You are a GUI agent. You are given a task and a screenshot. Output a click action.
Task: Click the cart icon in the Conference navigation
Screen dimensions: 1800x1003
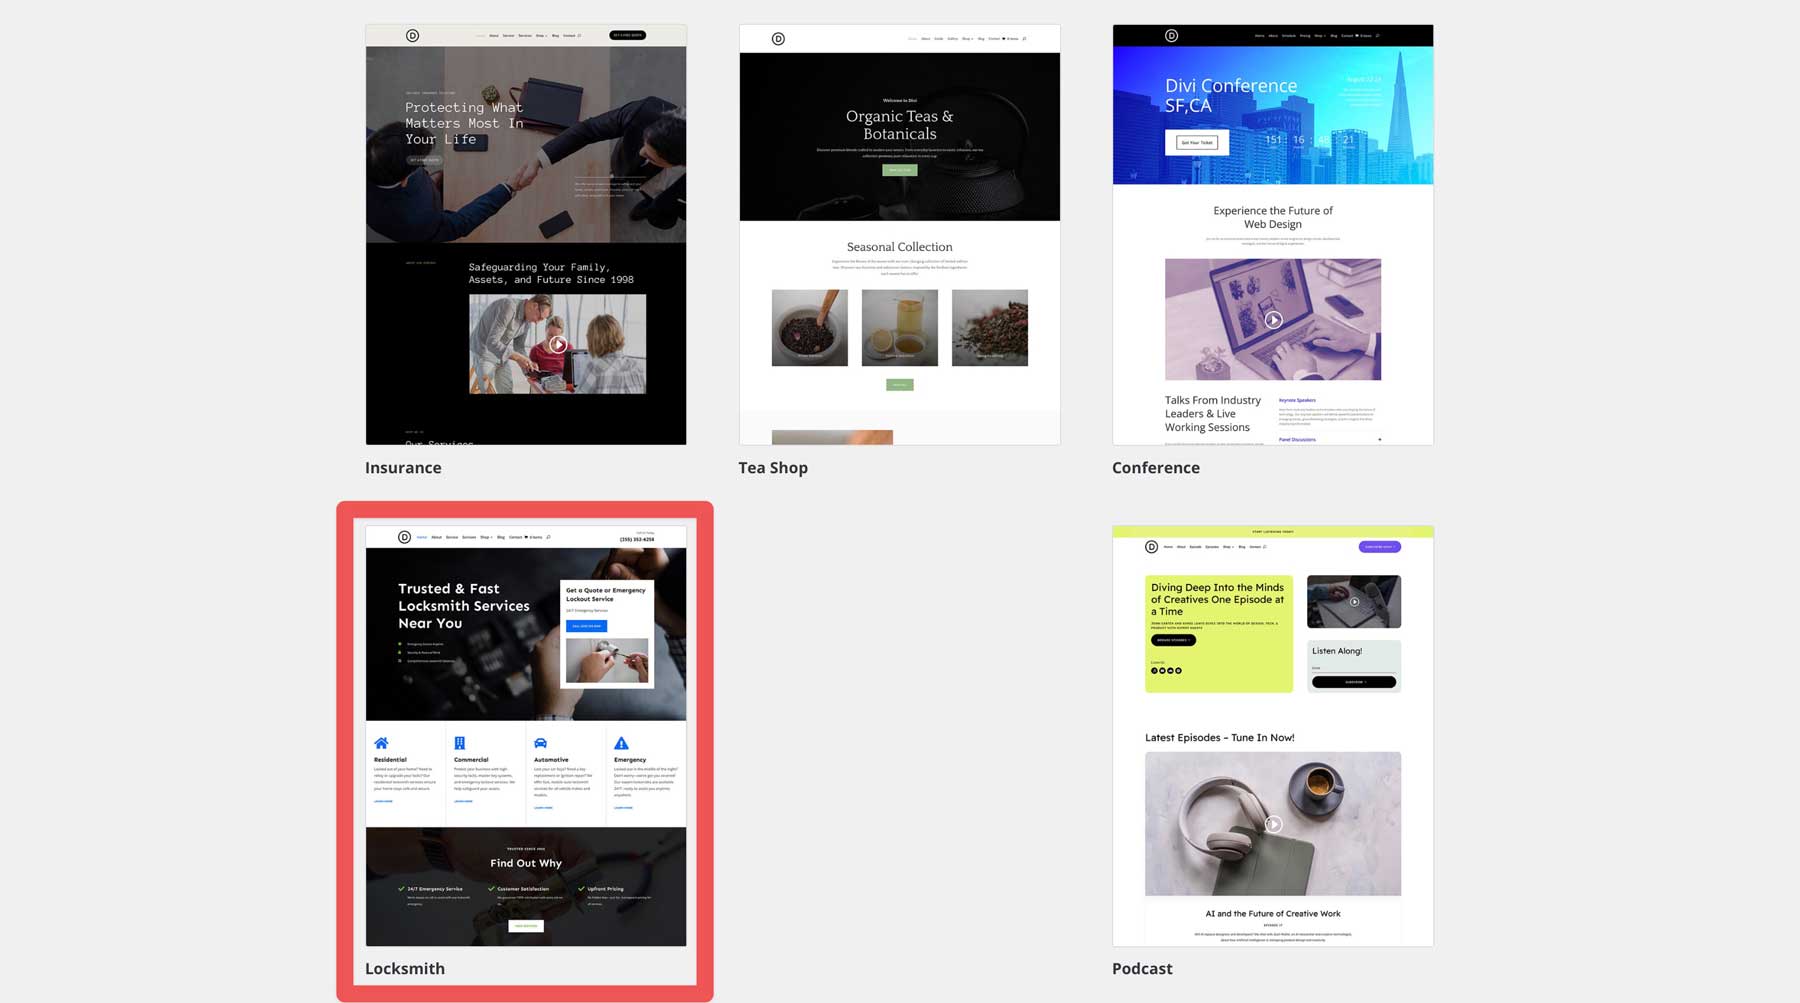tap(1357, 36)
